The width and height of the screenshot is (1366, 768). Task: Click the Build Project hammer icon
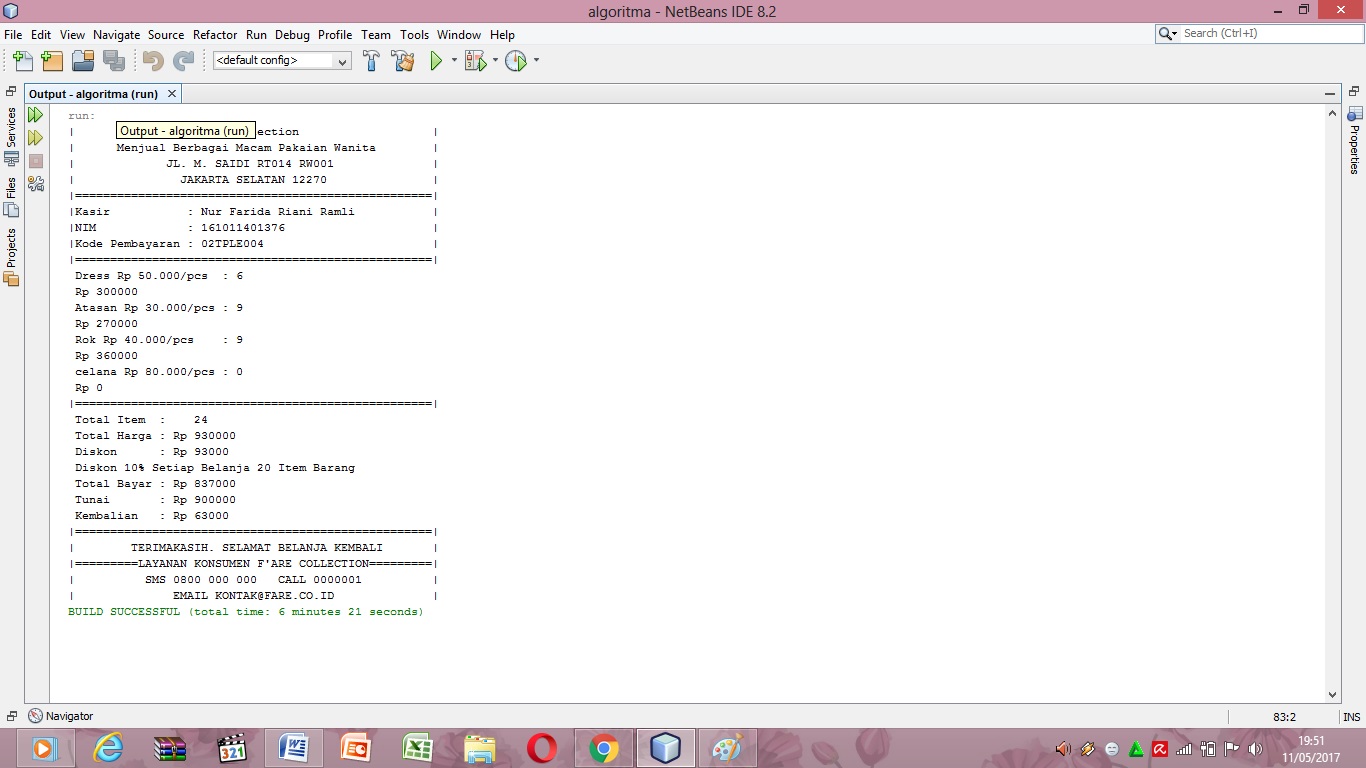(x=371, y=61)
